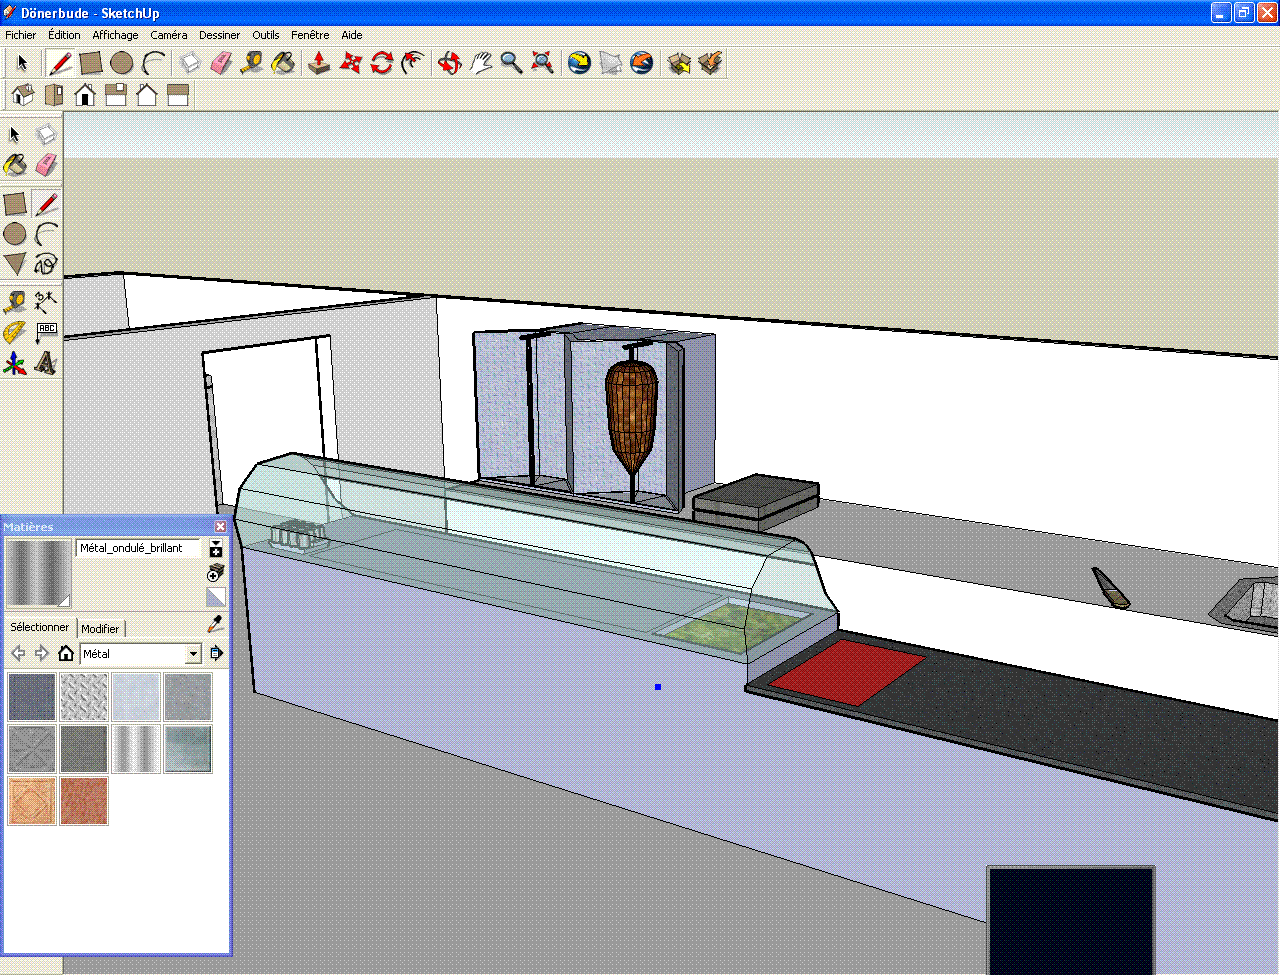Screen dimensions: 1280x975
Task: Open the materials Details flyout arrow
Action: pyautogui.click(x=216, y=654)
